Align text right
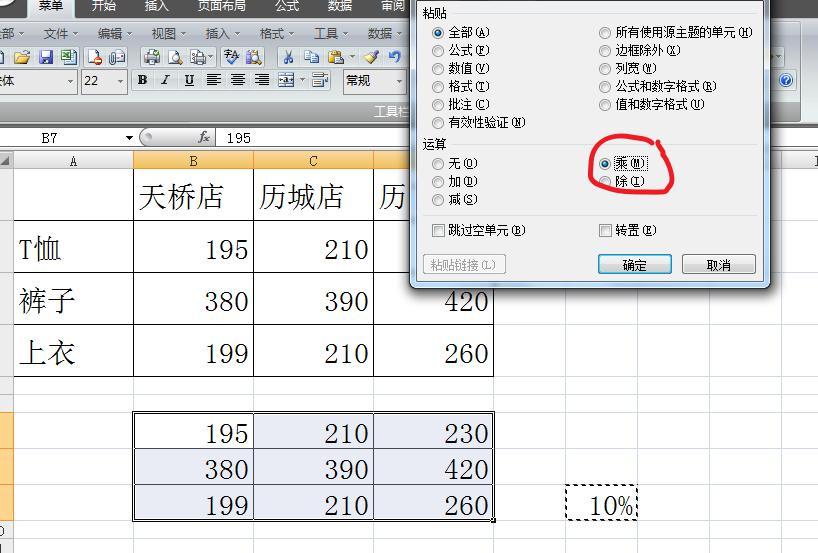818x553 pixels. tap(261, 80)
